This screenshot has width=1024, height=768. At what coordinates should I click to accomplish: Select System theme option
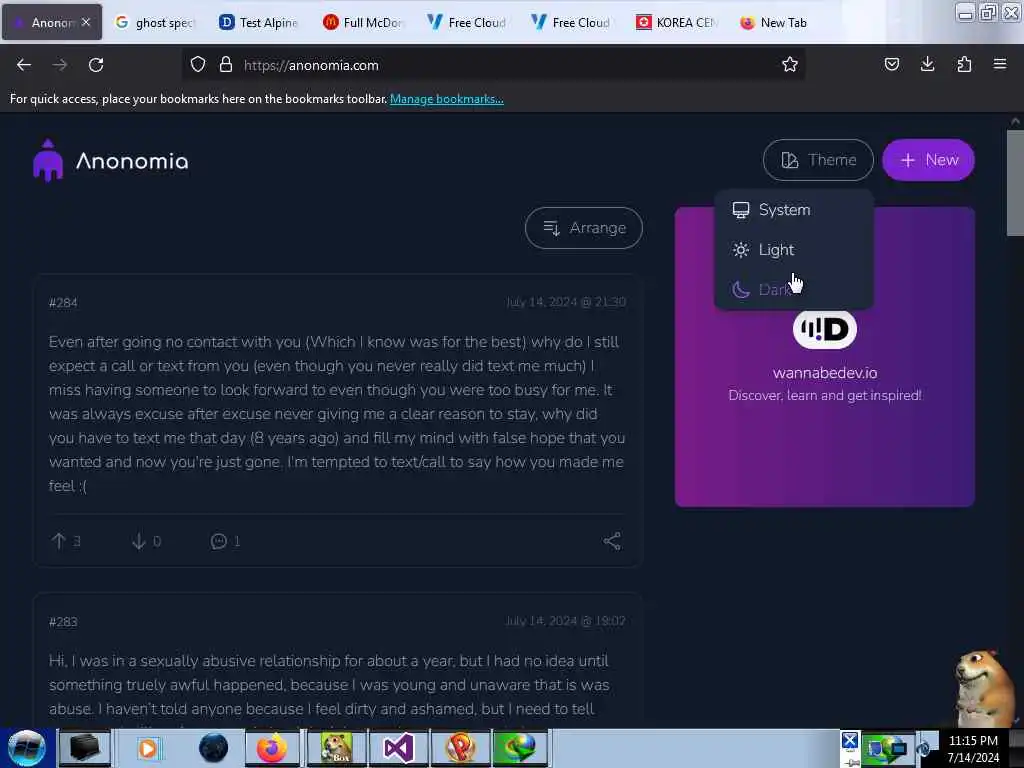pyautogui.click(x=793, y=210)
